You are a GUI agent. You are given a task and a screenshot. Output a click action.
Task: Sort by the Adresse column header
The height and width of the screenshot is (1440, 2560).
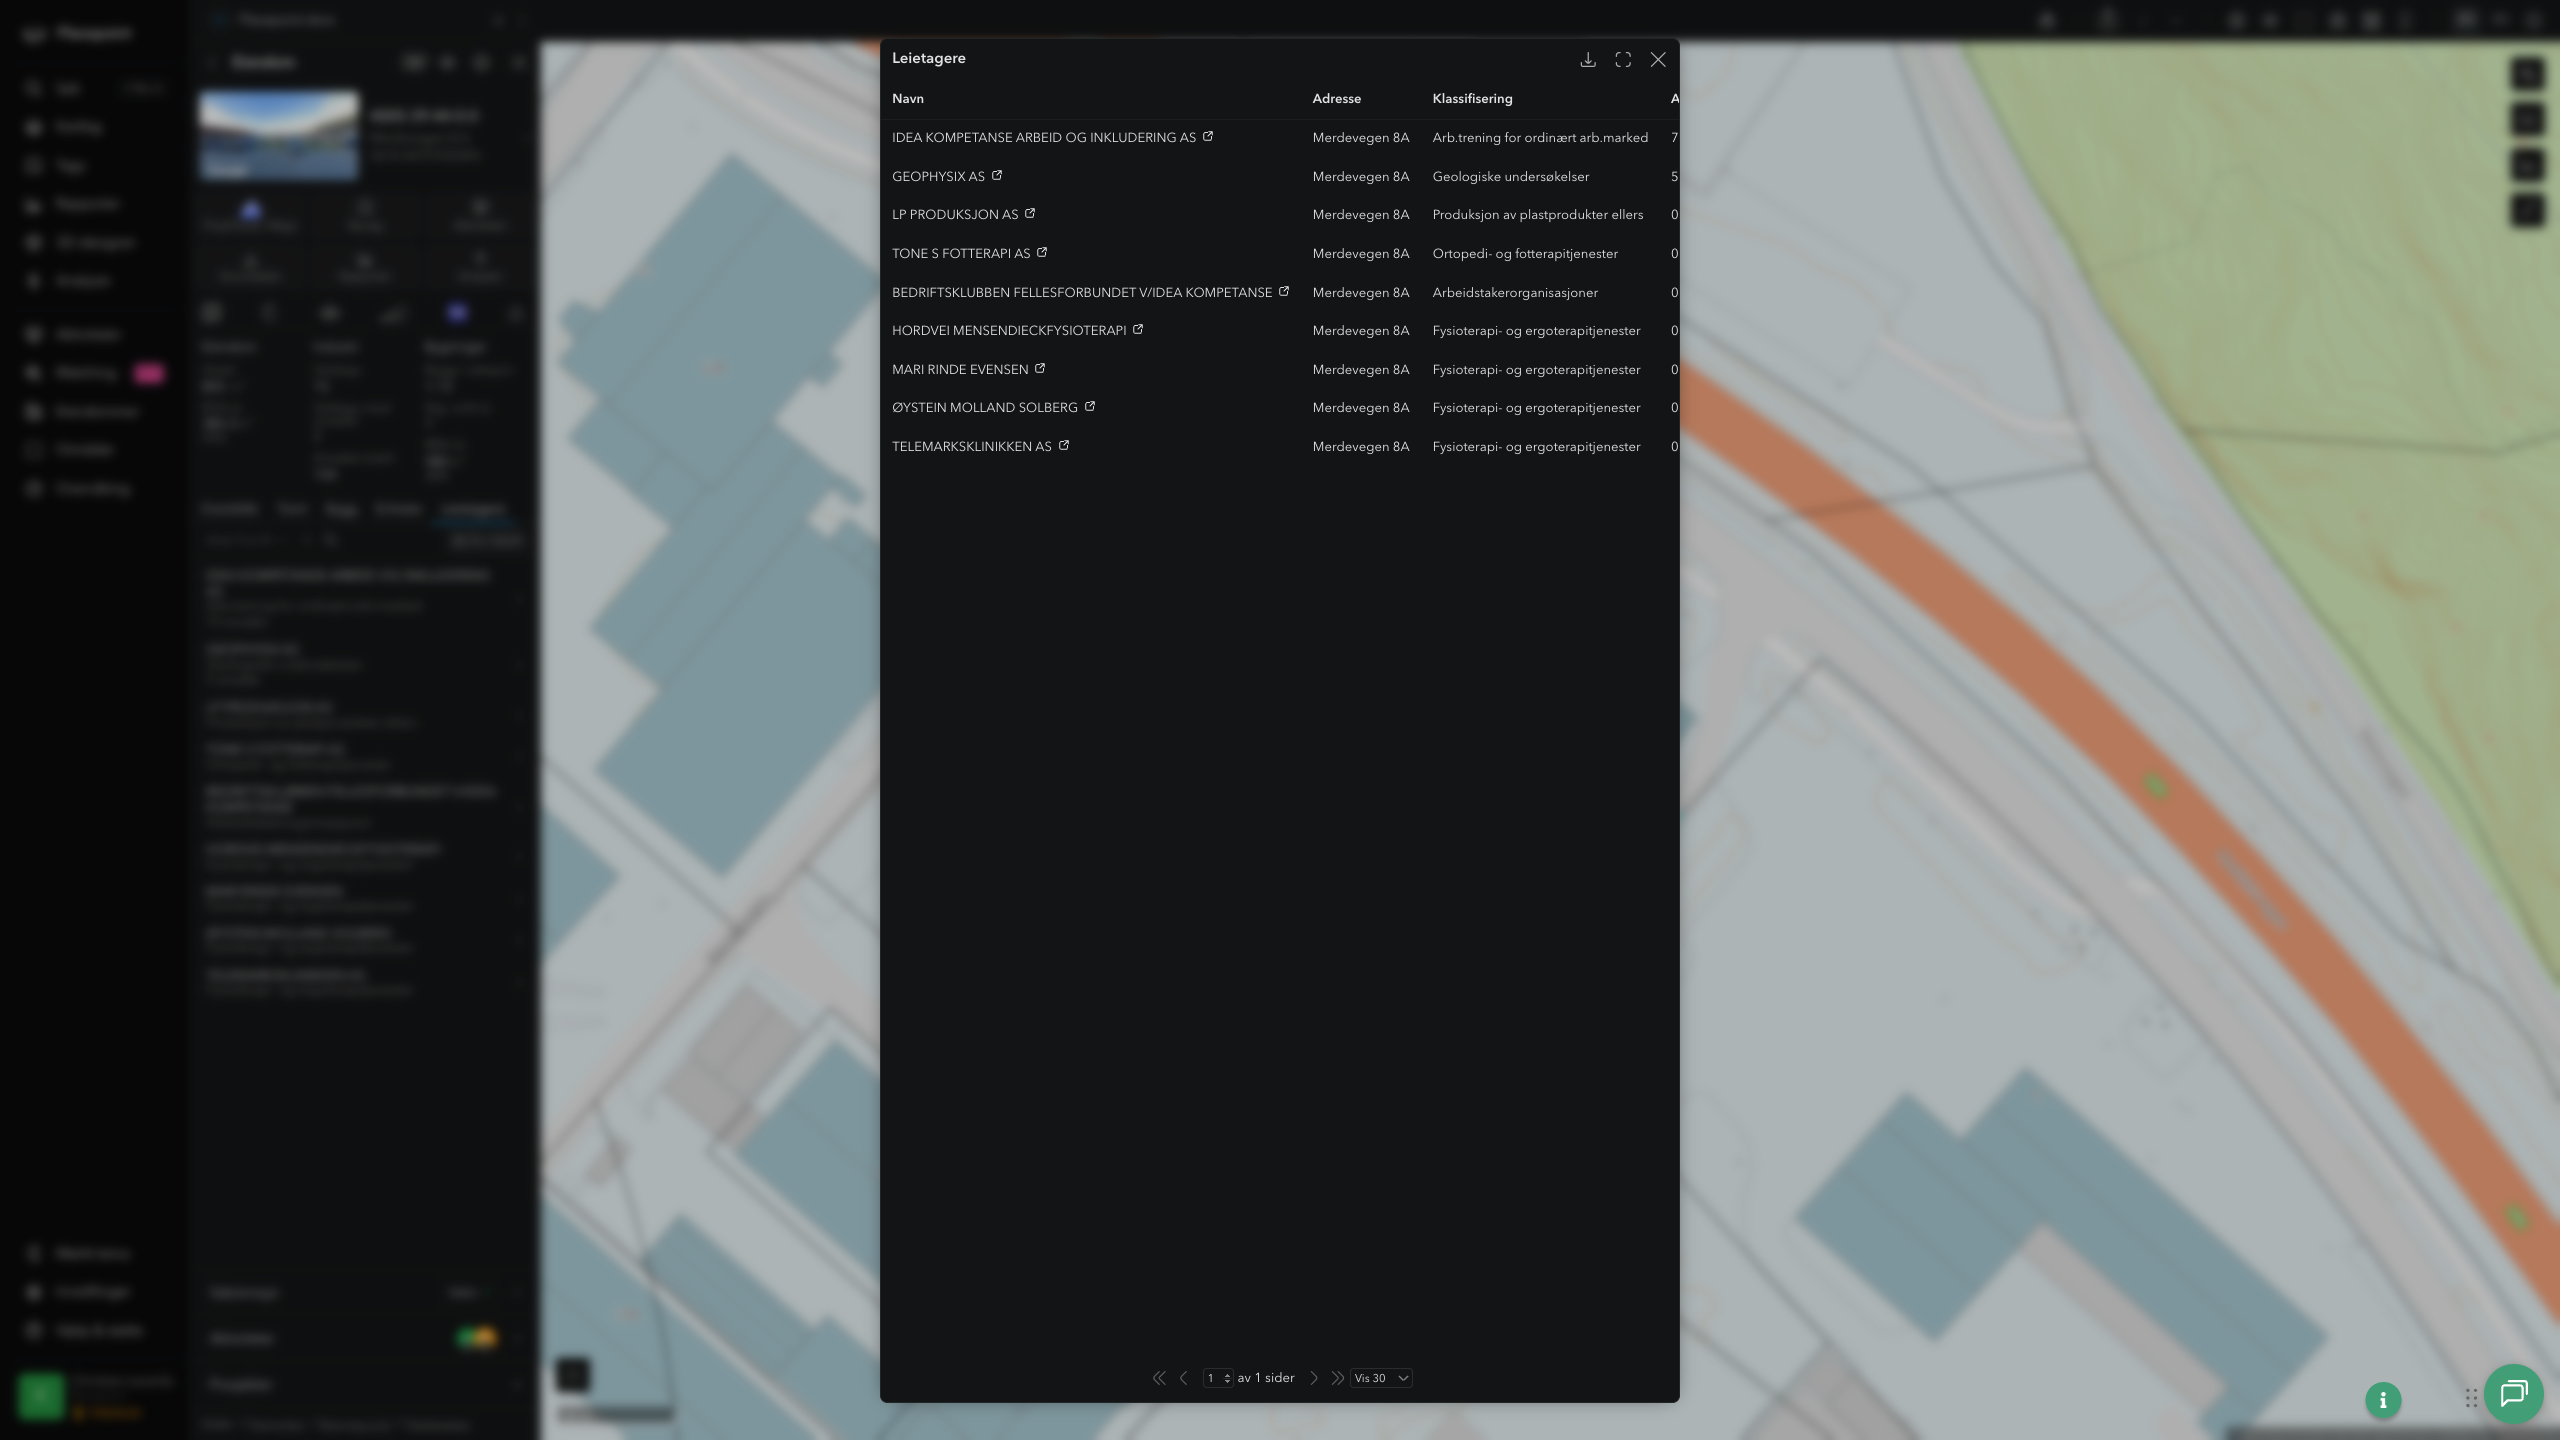point(1337,99)
